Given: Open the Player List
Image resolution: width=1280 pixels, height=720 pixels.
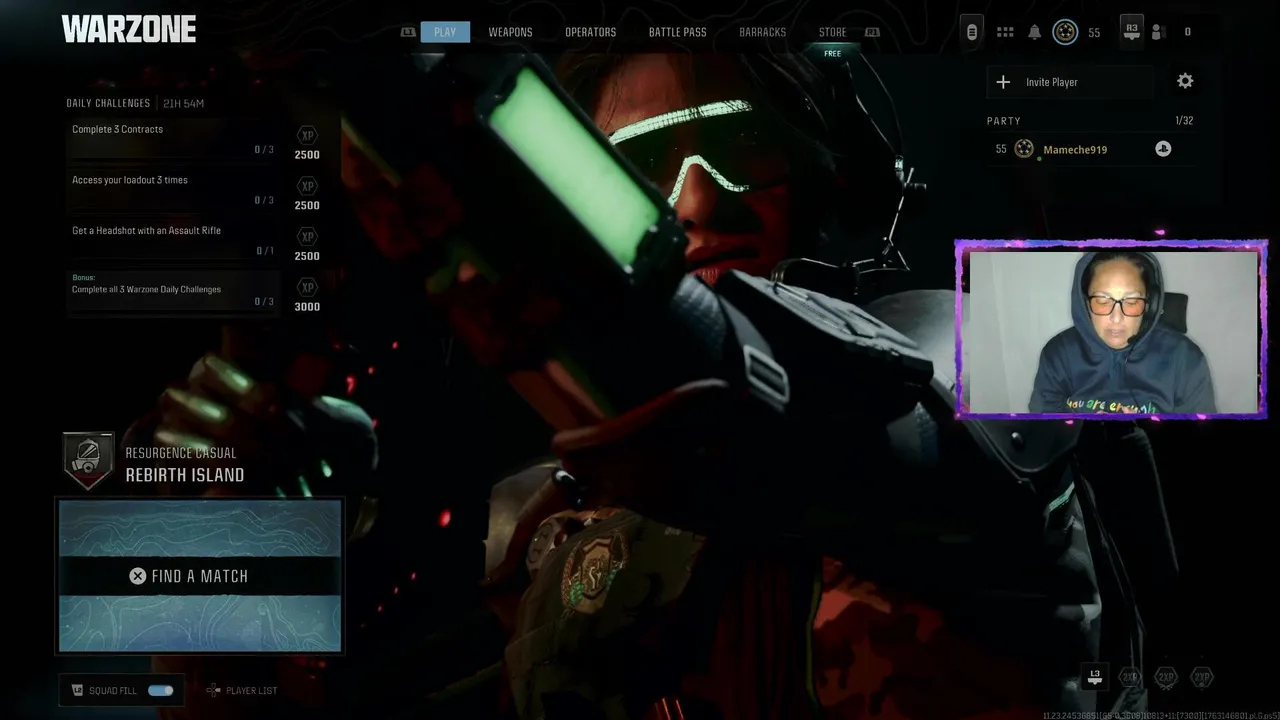Looking at the screenshot, I should 243,690.
